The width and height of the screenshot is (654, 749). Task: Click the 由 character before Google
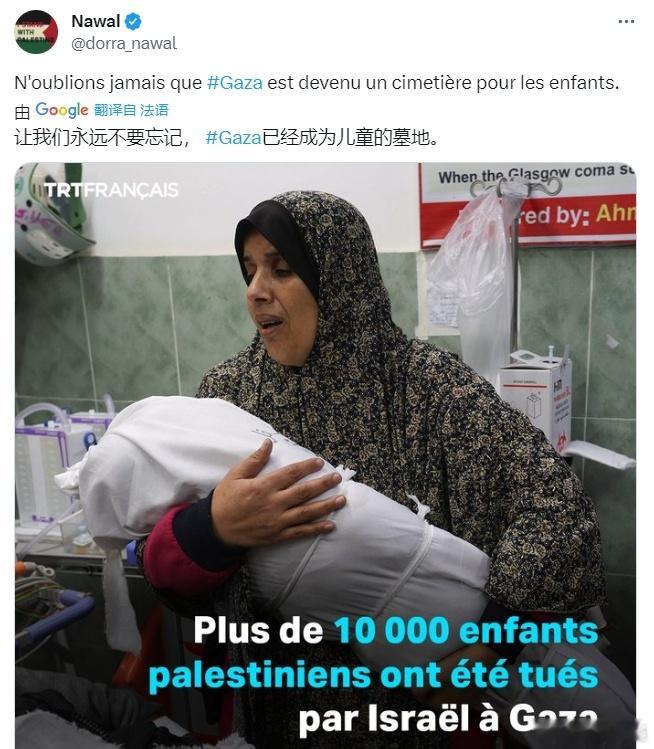(22, 111)
